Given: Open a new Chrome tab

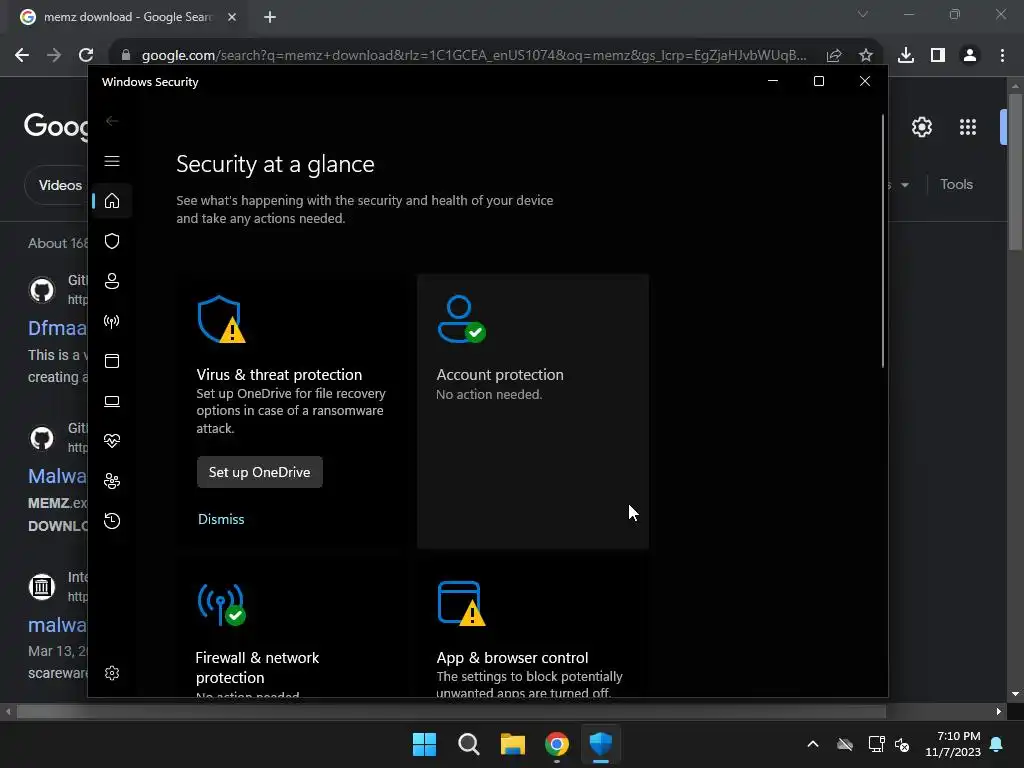Looking at the screenshot, I should click(x=270, y=17).
